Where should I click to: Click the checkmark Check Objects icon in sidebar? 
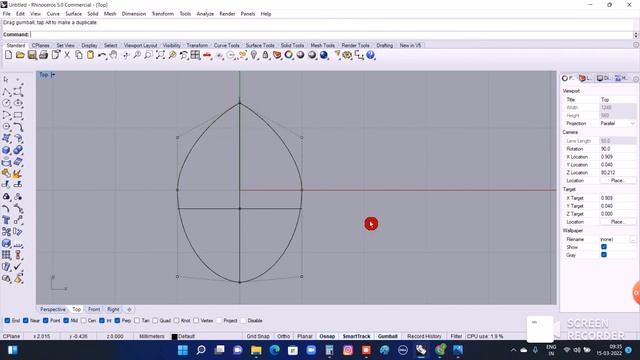coord(18,267)
